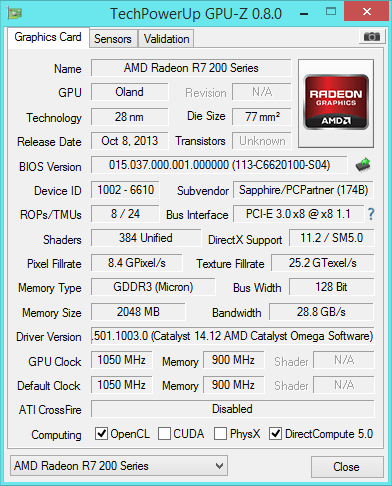Click the Radeon Graphics AMD logo
The height and width of the screenshot is (486, 392).
tap(336, 103)
